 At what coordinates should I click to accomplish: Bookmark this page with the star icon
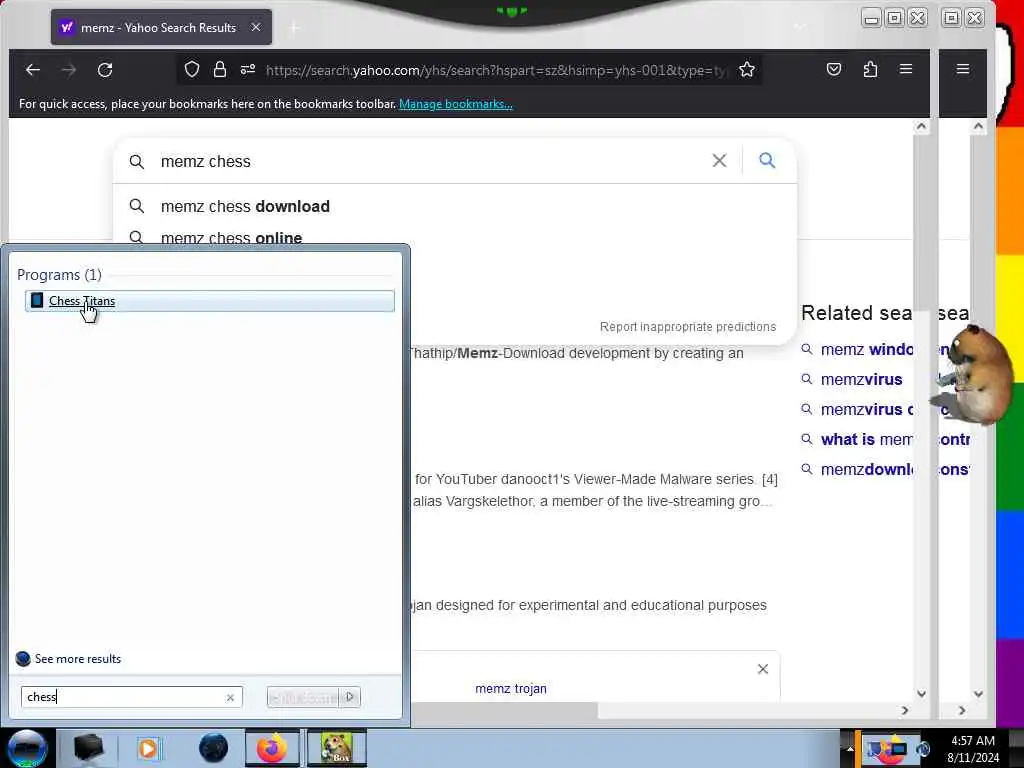click(747, 69)
